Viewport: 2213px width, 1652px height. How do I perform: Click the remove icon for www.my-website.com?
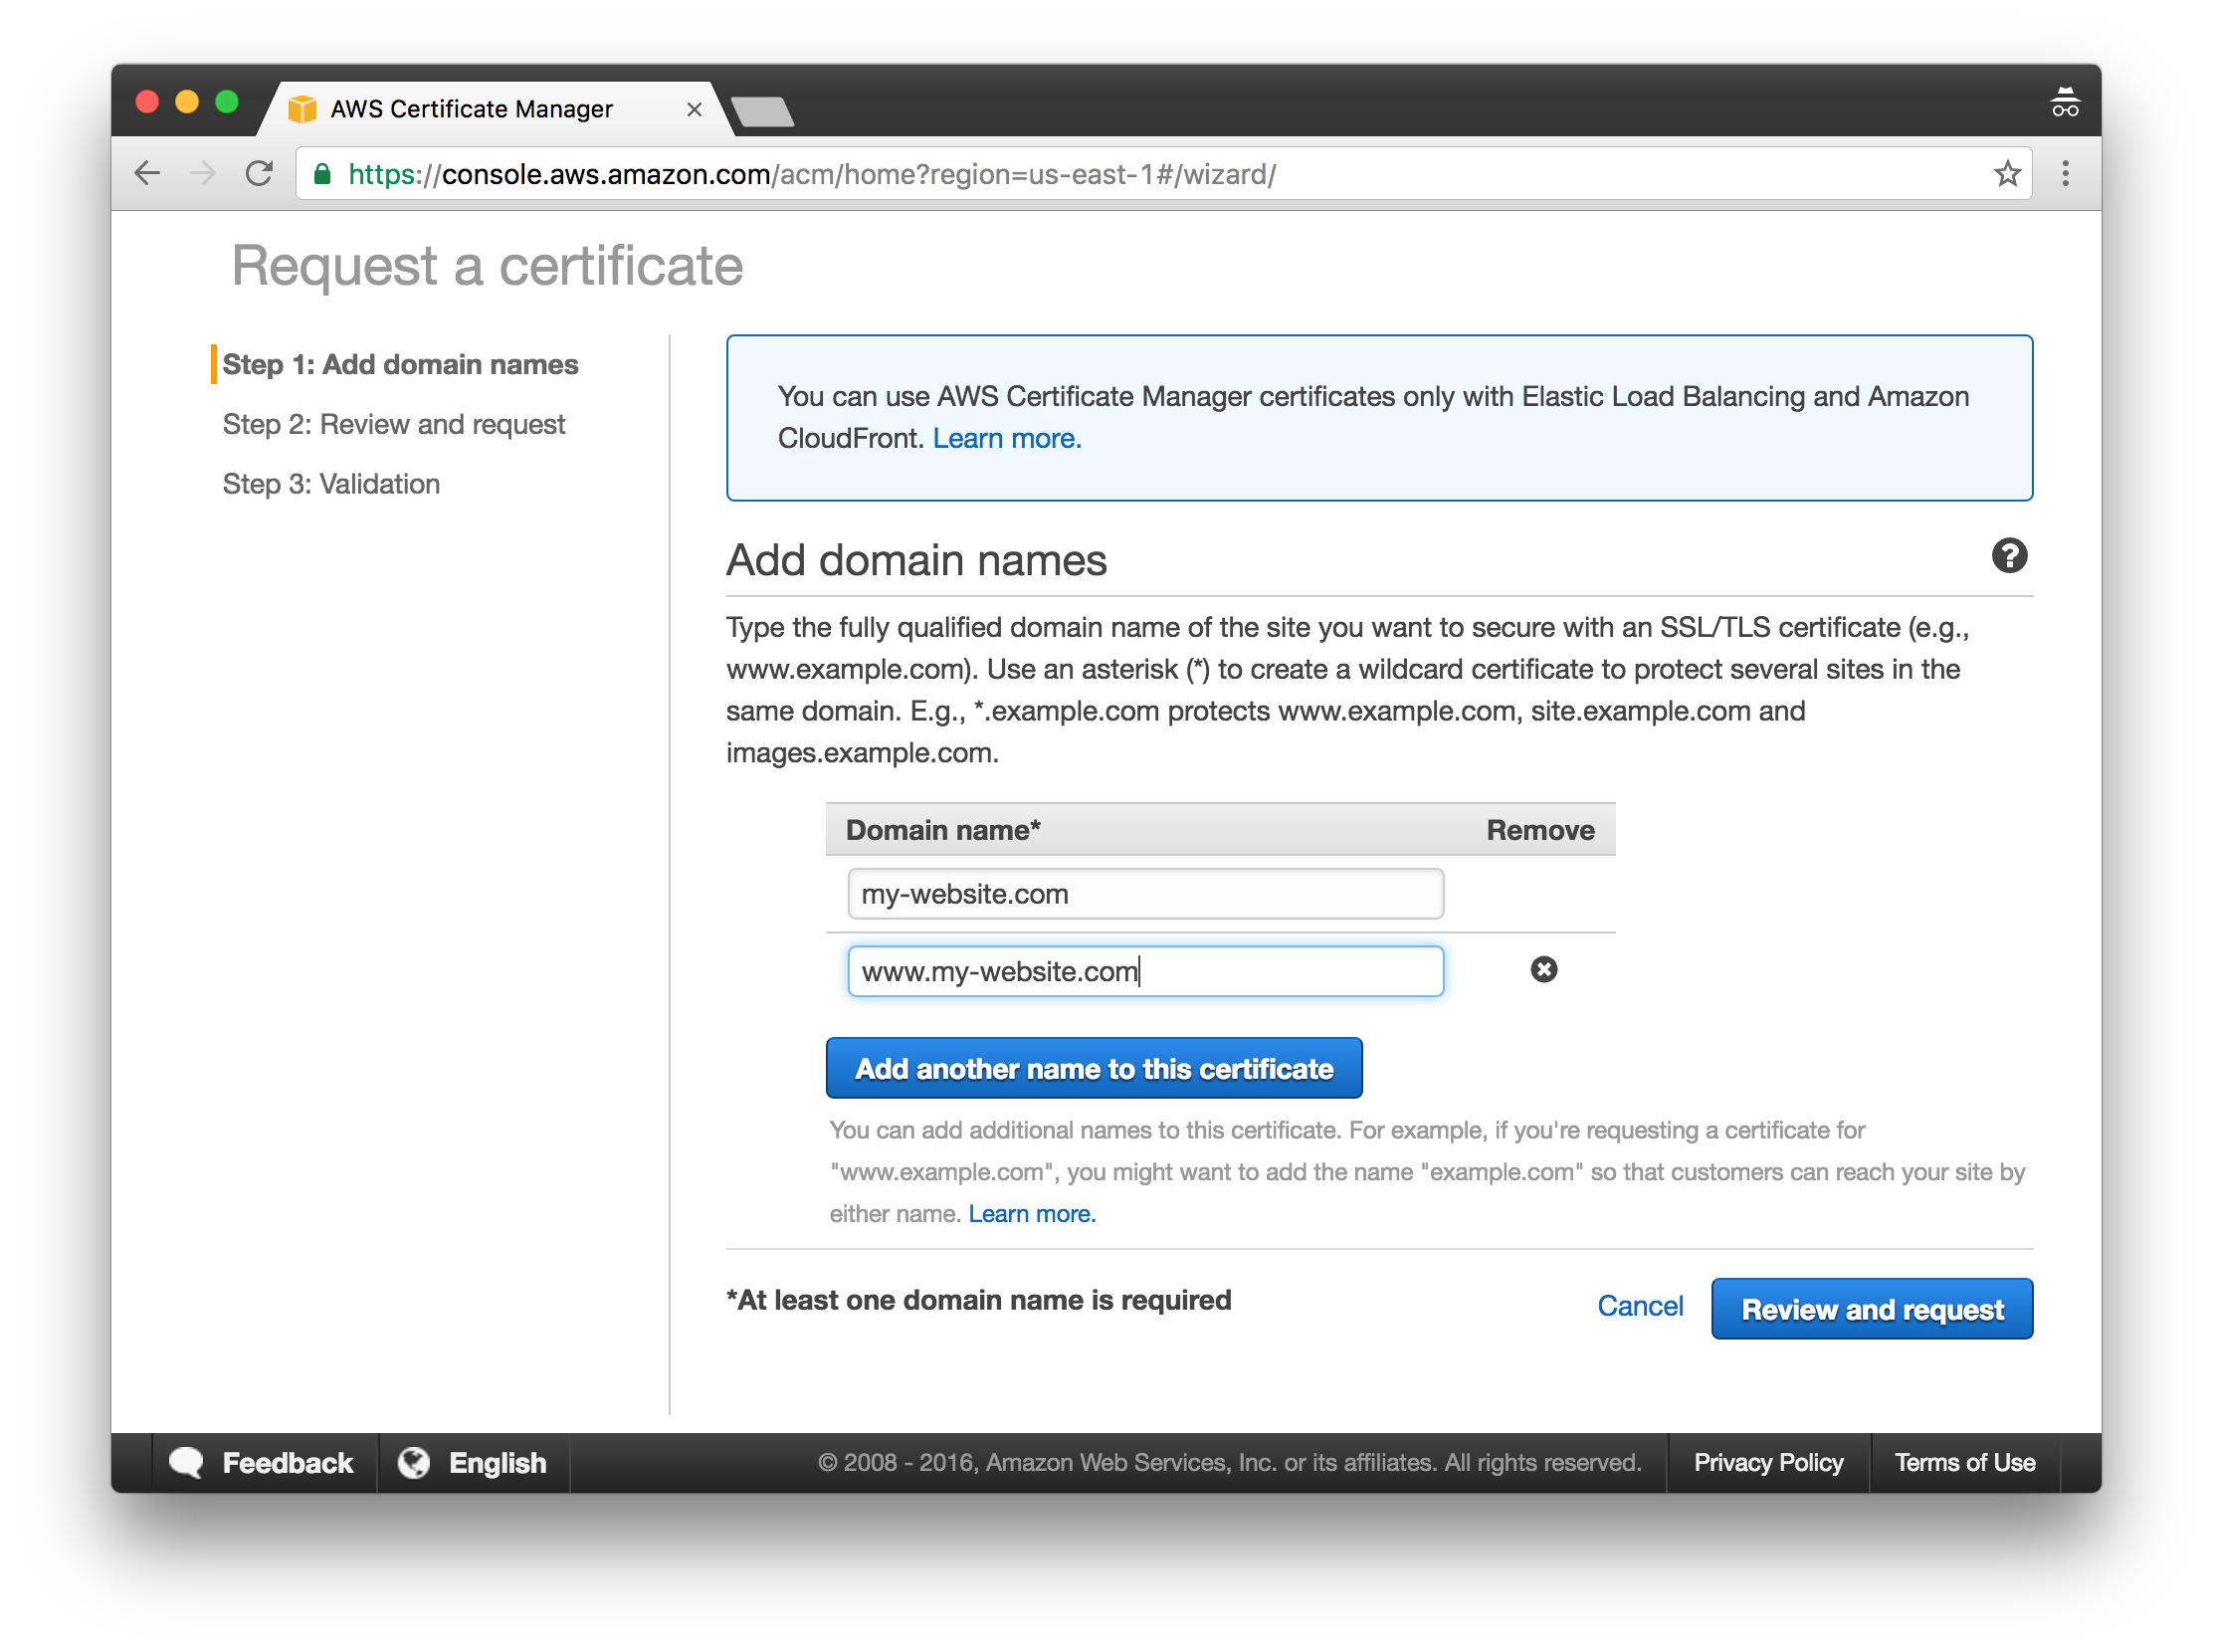[x=1543, y=970]
